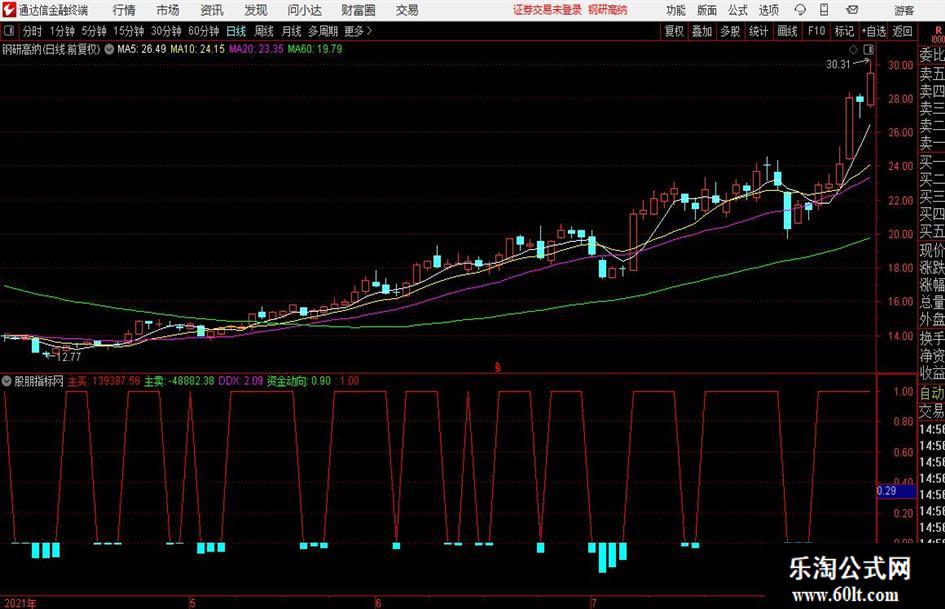Image resolution: width=945 pixels, height=609 pixels.
Task: Click the red R icon at top right
Action: coord(938,31)
